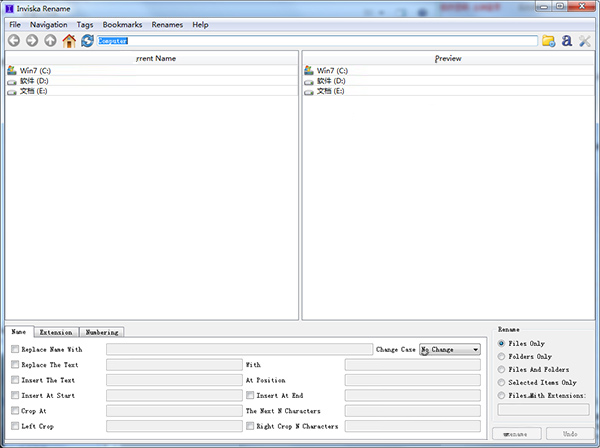
Task: Go up one directory level
Action: (50, 41)
